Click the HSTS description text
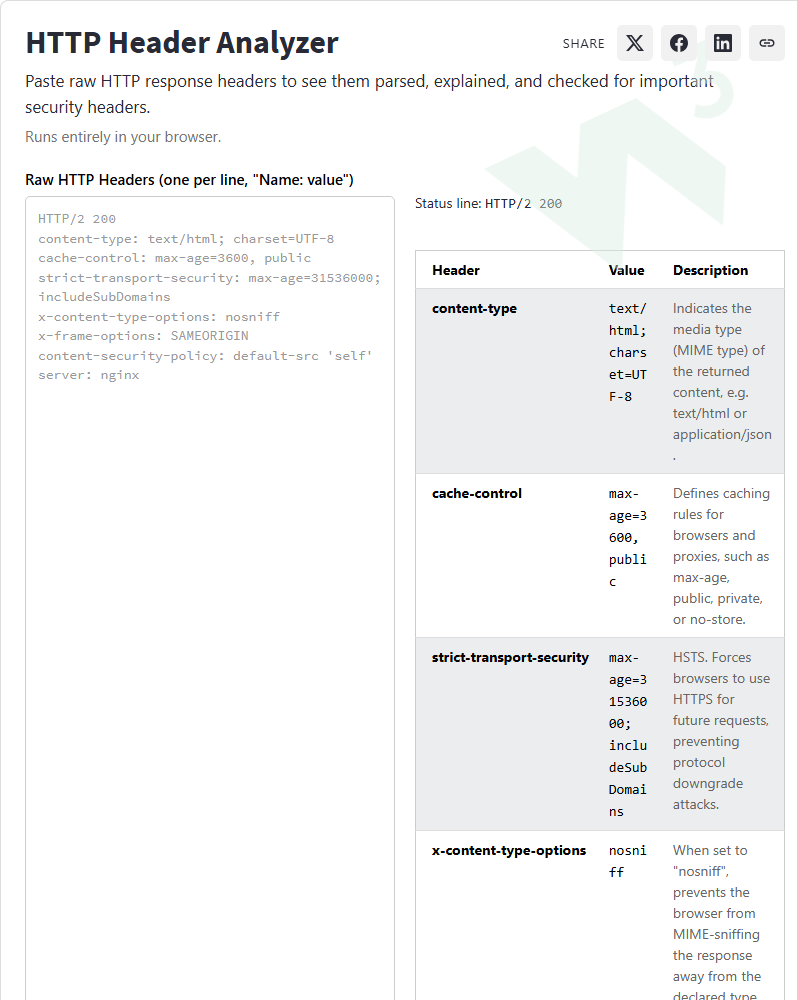Image resolution: width=797 pixels, height=1000 pixels. (x=722, y=731)
